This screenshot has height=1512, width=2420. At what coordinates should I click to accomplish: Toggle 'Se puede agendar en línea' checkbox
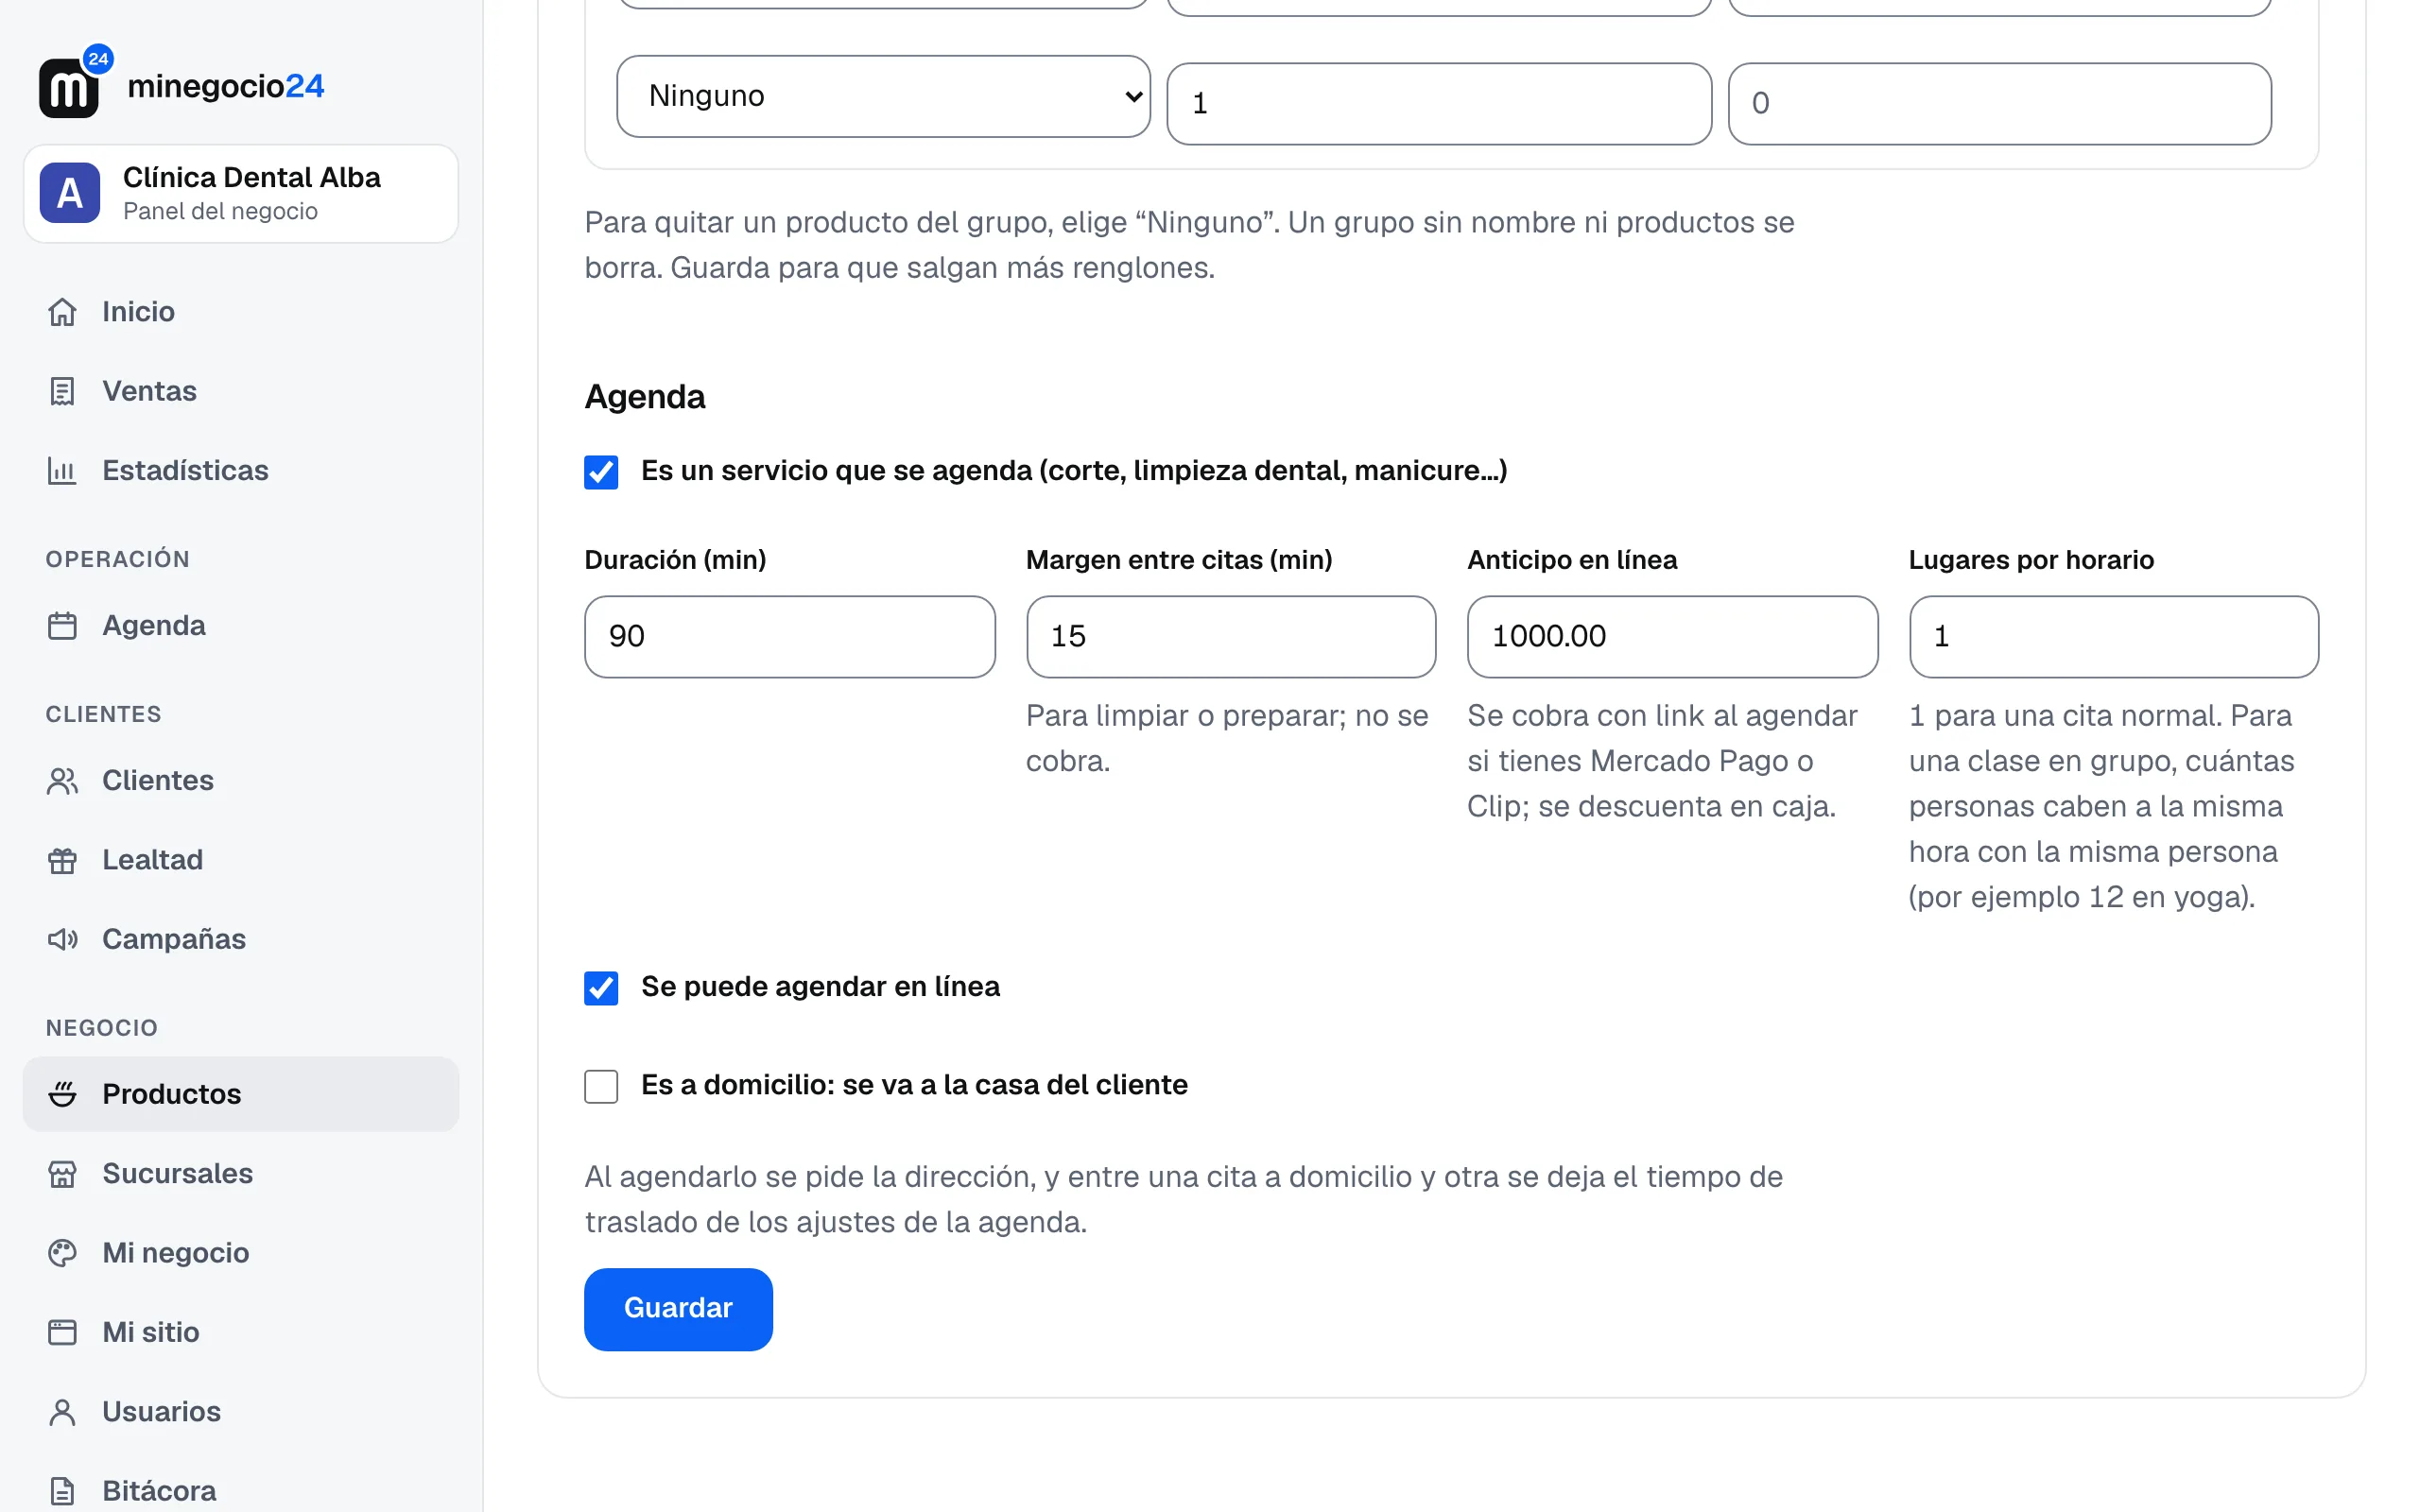pos(601,988)
